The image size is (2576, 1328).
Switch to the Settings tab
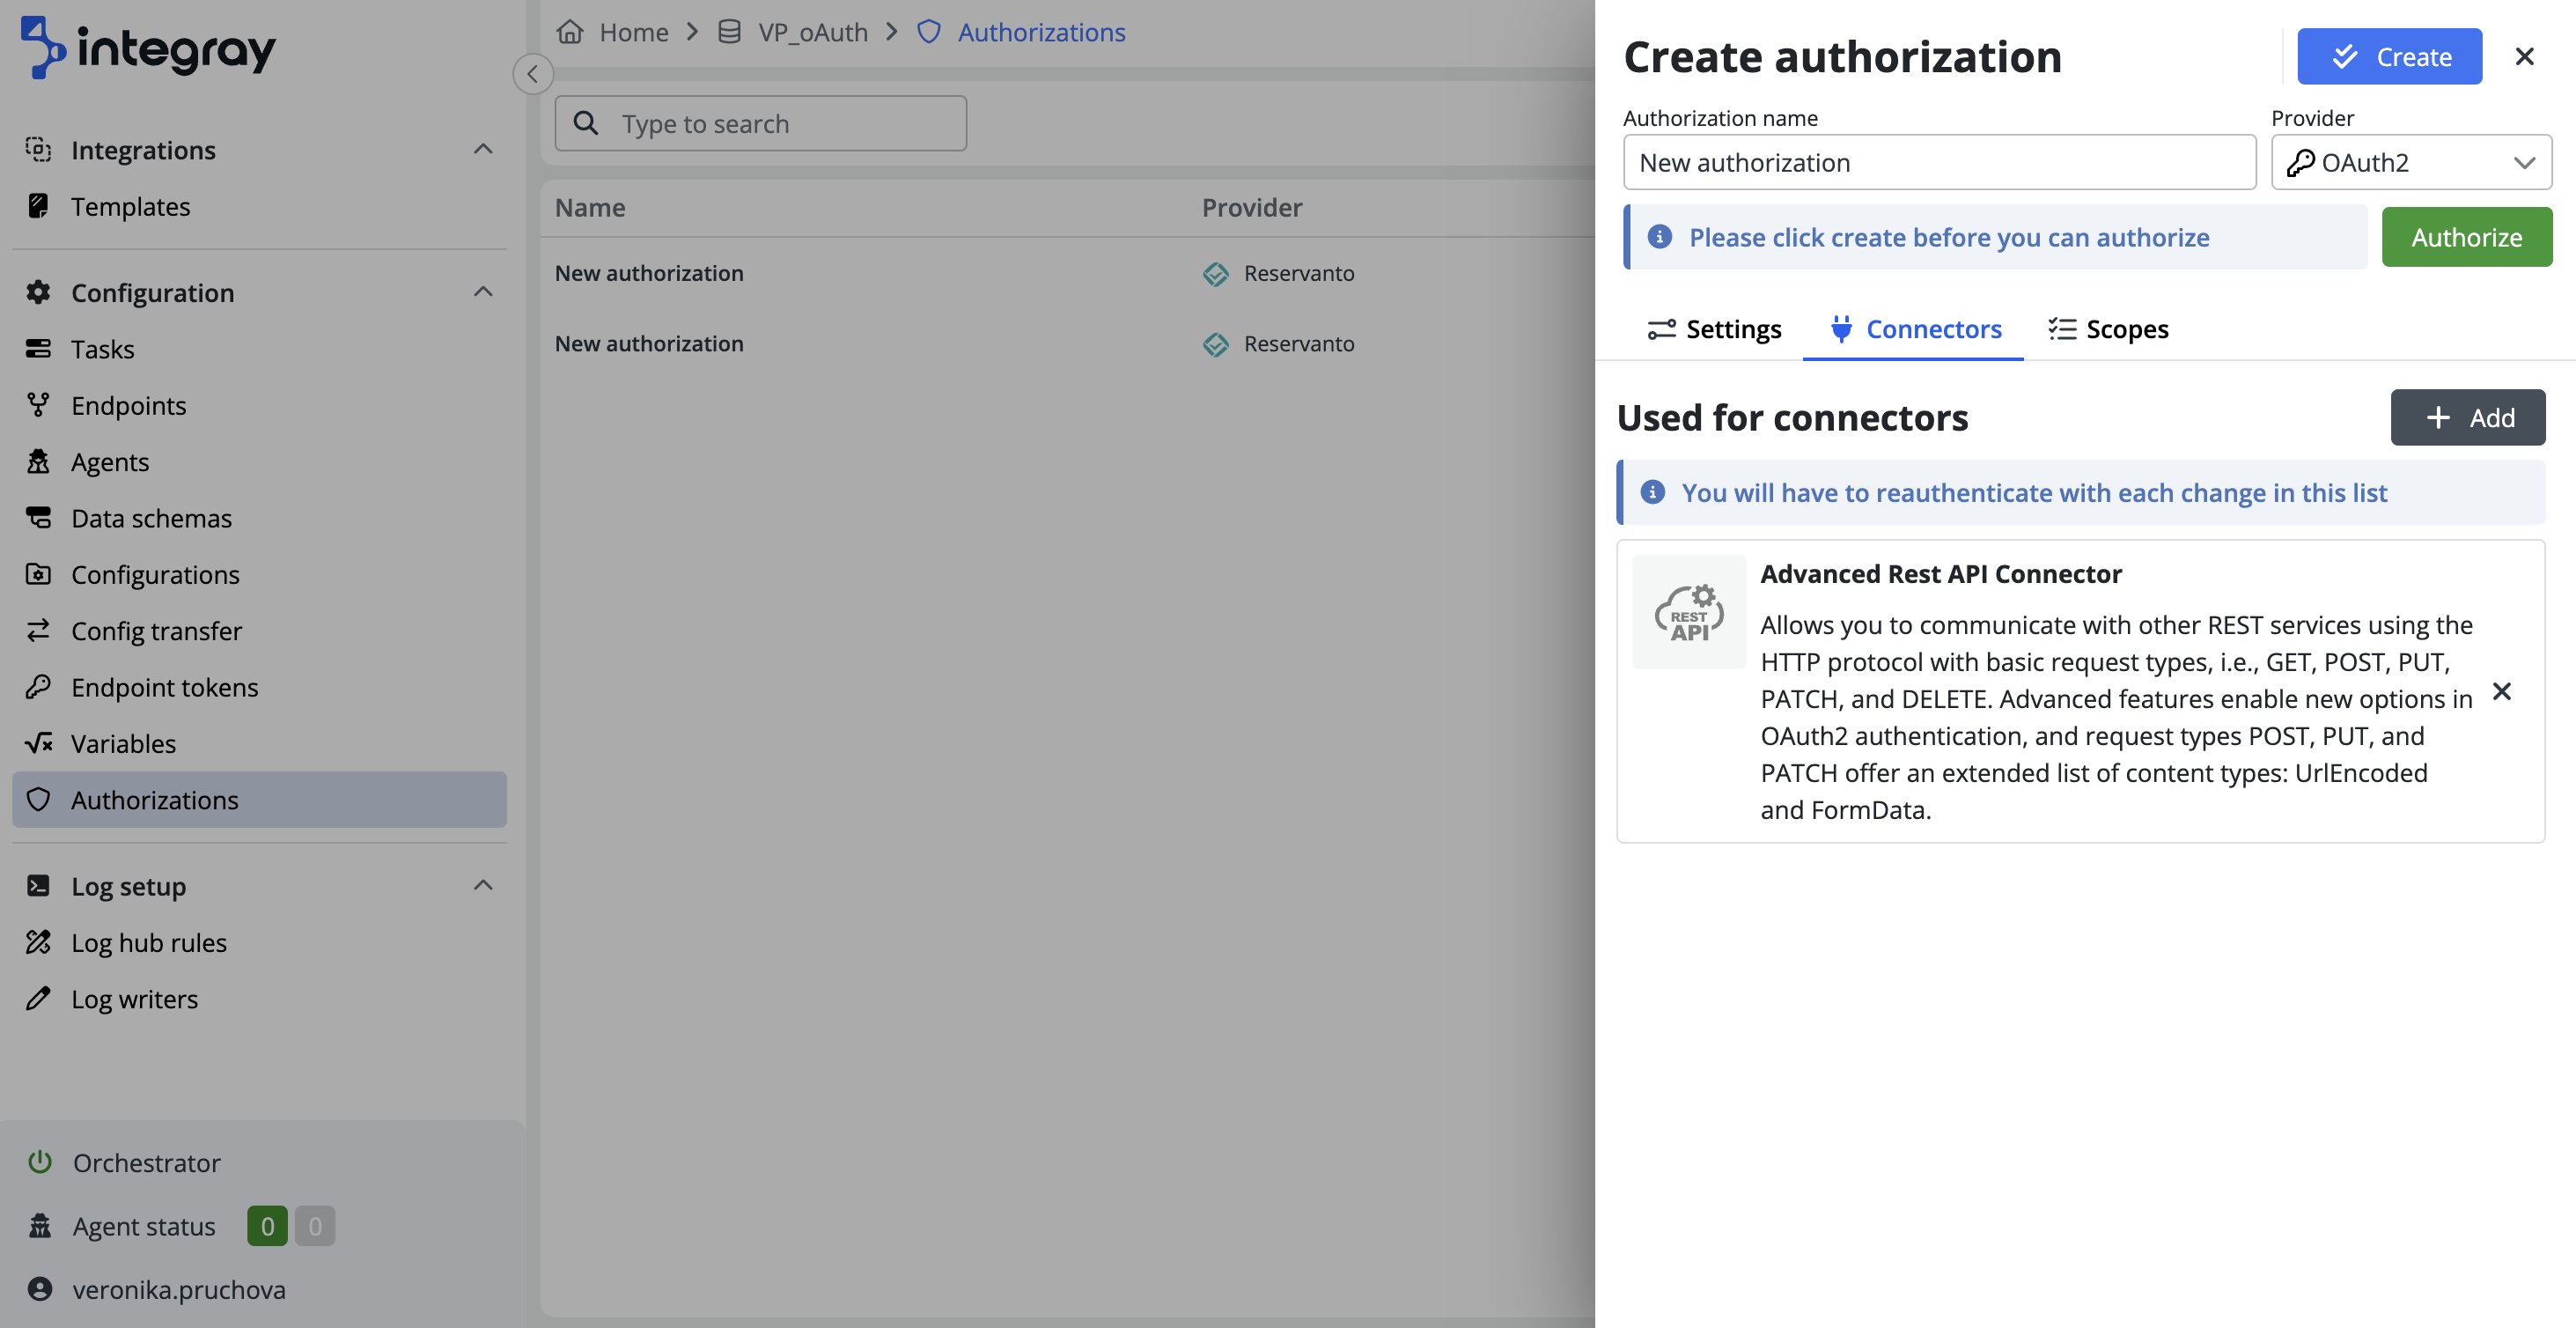1714,329
